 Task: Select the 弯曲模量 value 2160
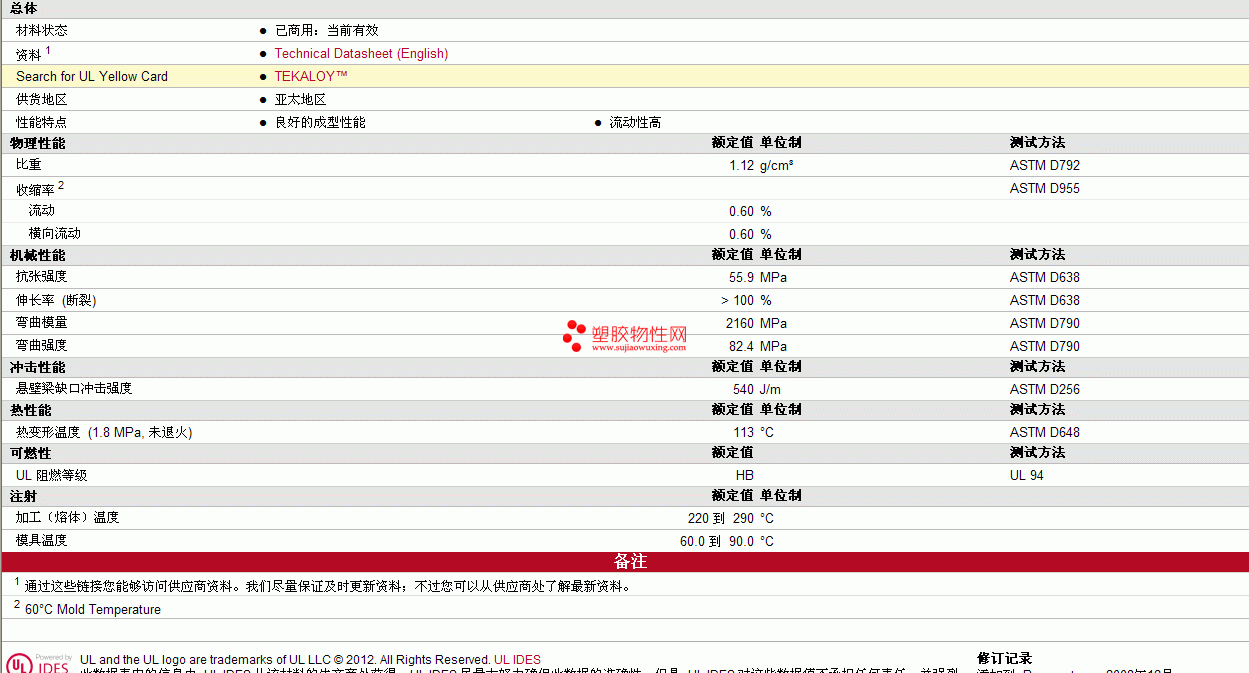click(740, 324)
